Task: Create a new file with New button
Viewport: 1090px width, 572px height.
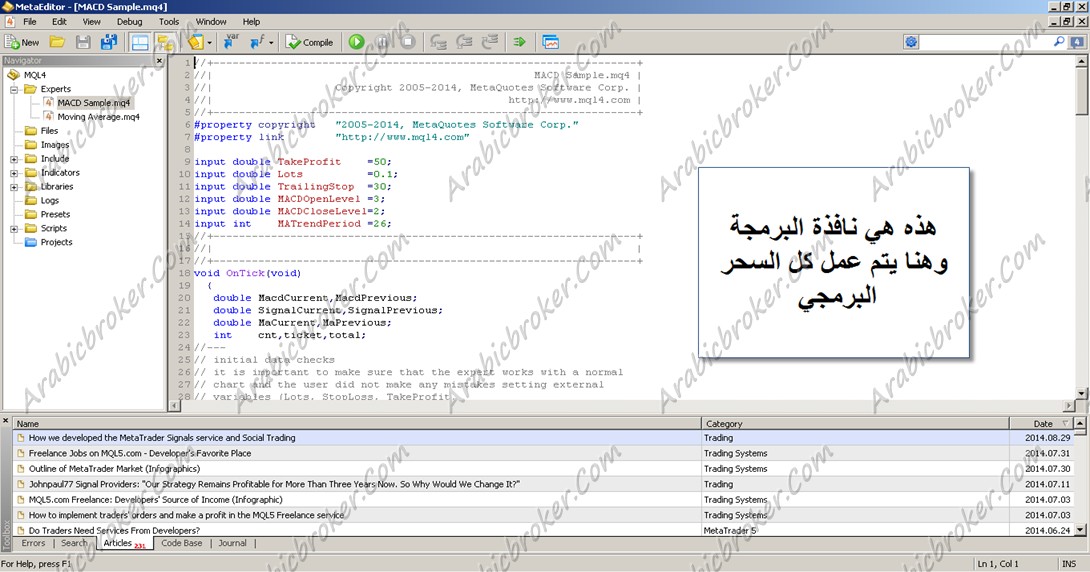Action: [22, 42]
